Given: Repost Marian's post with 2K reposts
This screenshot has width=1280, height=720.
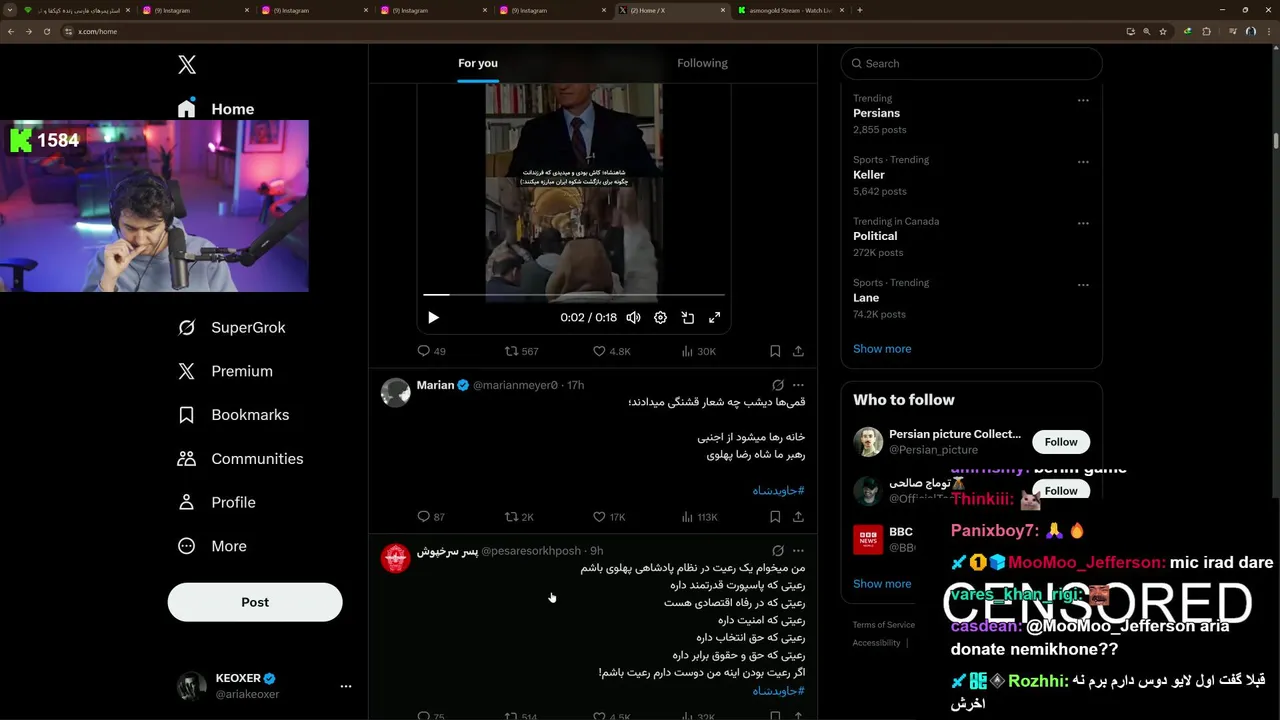Looking at the screenshot, I should 519,517.
